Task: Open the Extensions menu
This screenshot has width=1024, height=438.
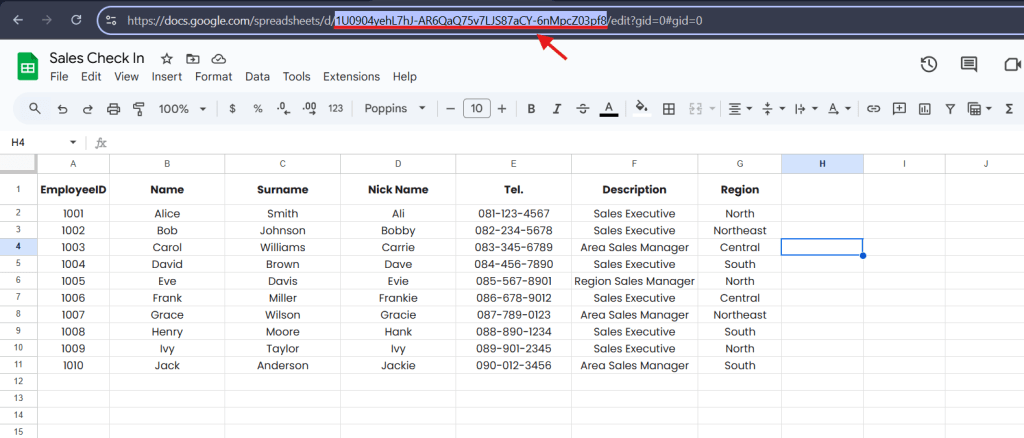Action: [x=351, y=77]
